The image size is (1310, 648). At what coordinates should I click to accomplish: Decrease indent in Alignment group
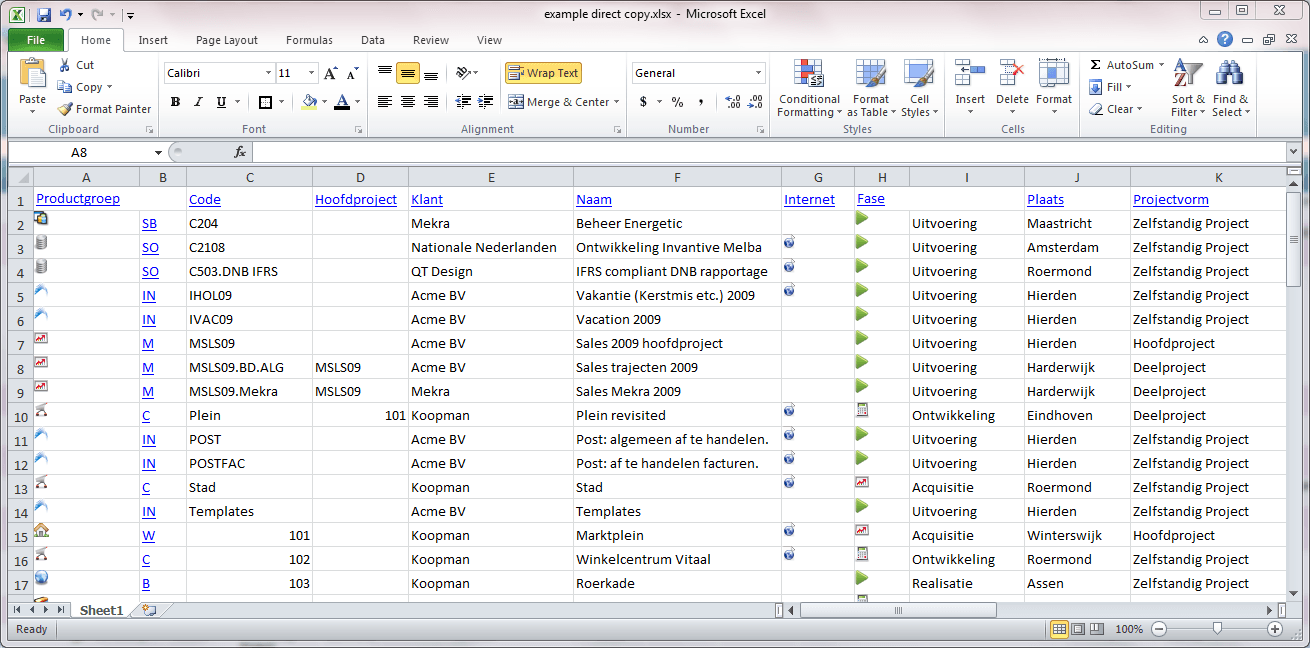tap(463, 102)
